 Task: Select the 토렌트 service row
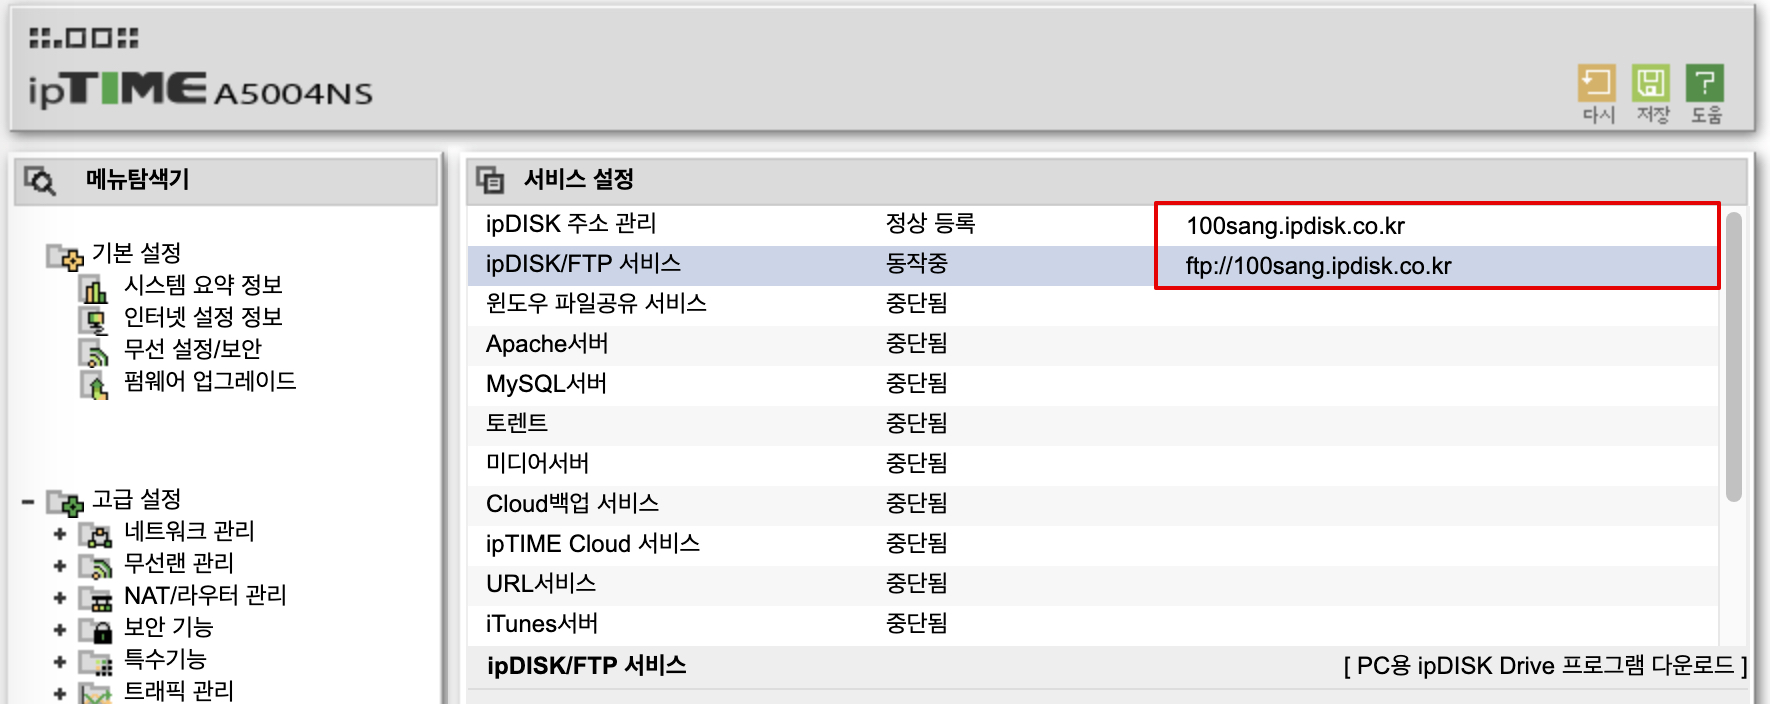[x=1093, y=425]
